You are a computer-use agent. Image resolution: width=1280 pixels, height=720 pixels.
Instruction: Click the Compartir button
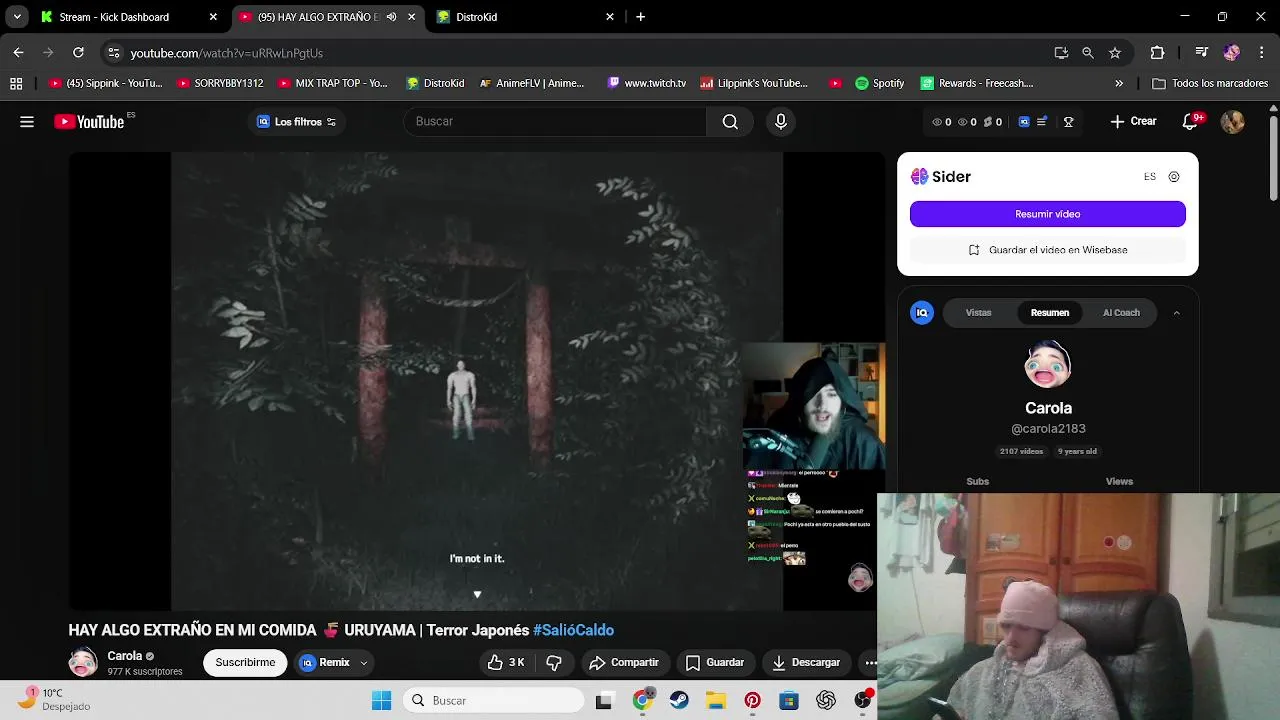(x=624, y=662)
